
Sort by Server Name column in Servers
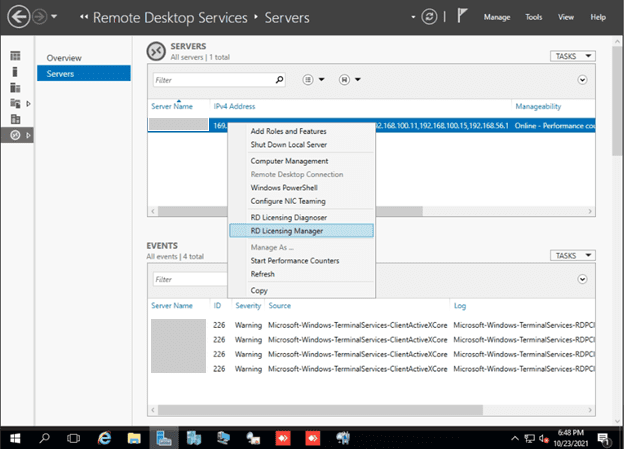click(172, 106)
